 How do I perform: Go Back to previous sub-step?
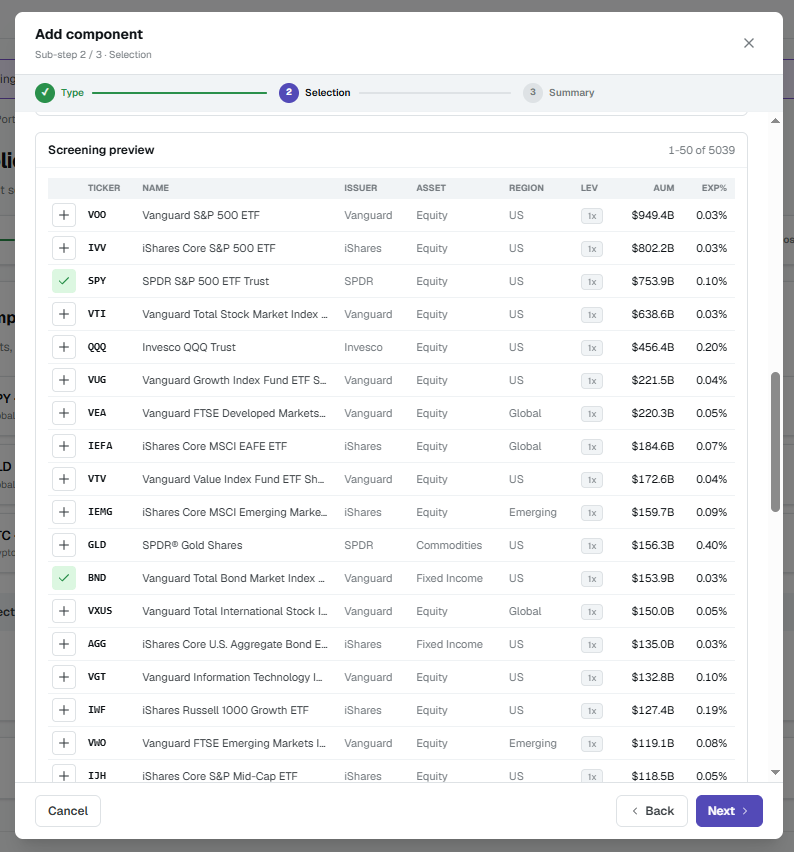click(652, 811)
